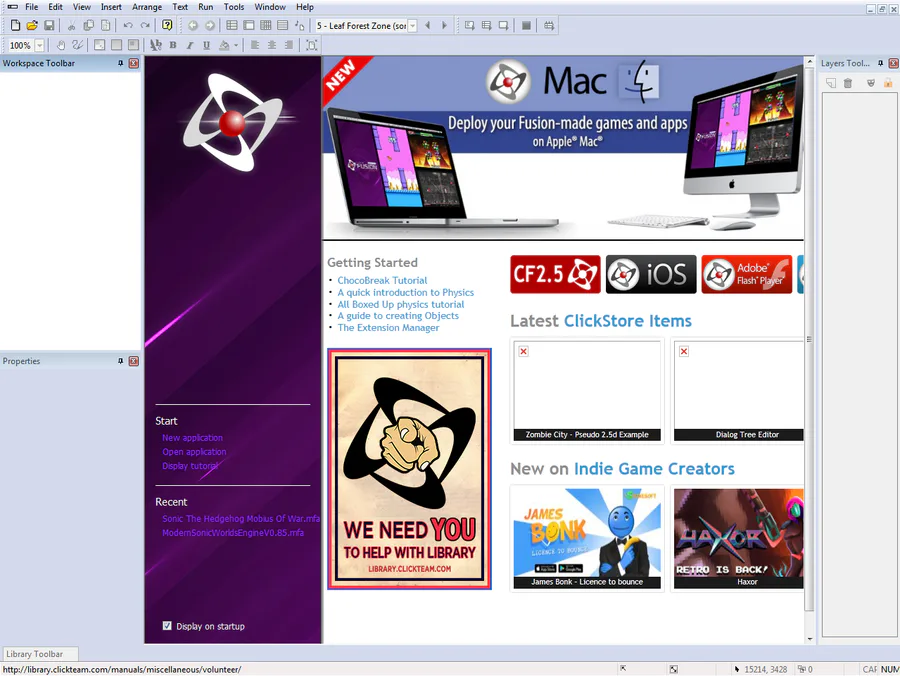Click the Save floppy disk icon
This screenshot has height=676, width=900.
49,25
